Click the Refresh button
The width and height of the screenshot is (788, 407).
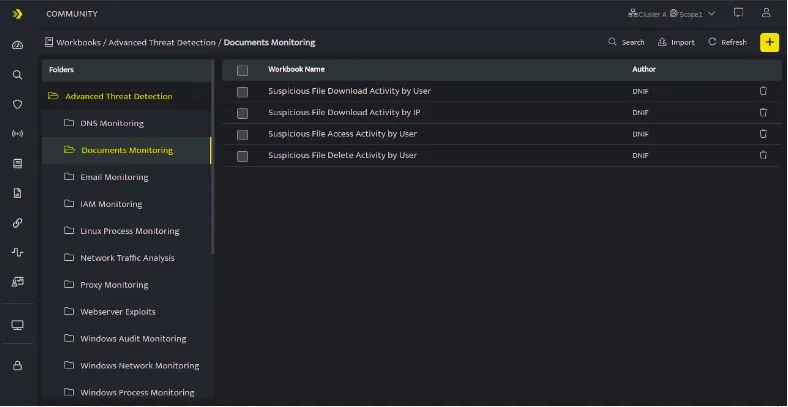click(x=727, y=42)
